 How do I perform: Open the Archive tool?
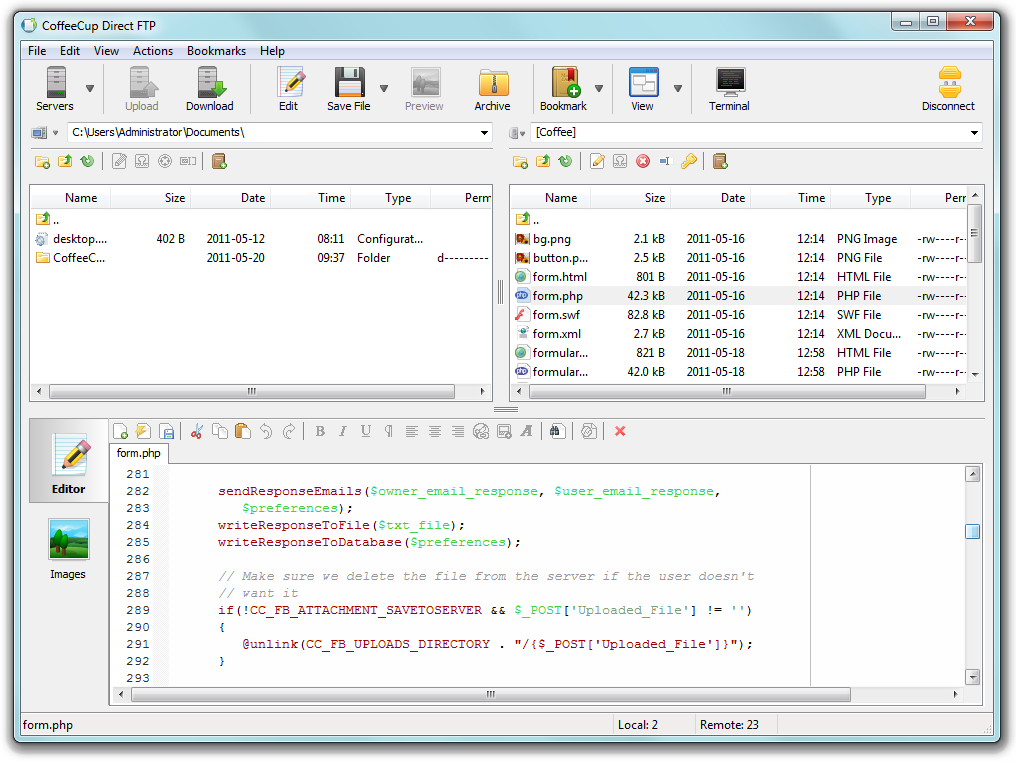point(492,88)
